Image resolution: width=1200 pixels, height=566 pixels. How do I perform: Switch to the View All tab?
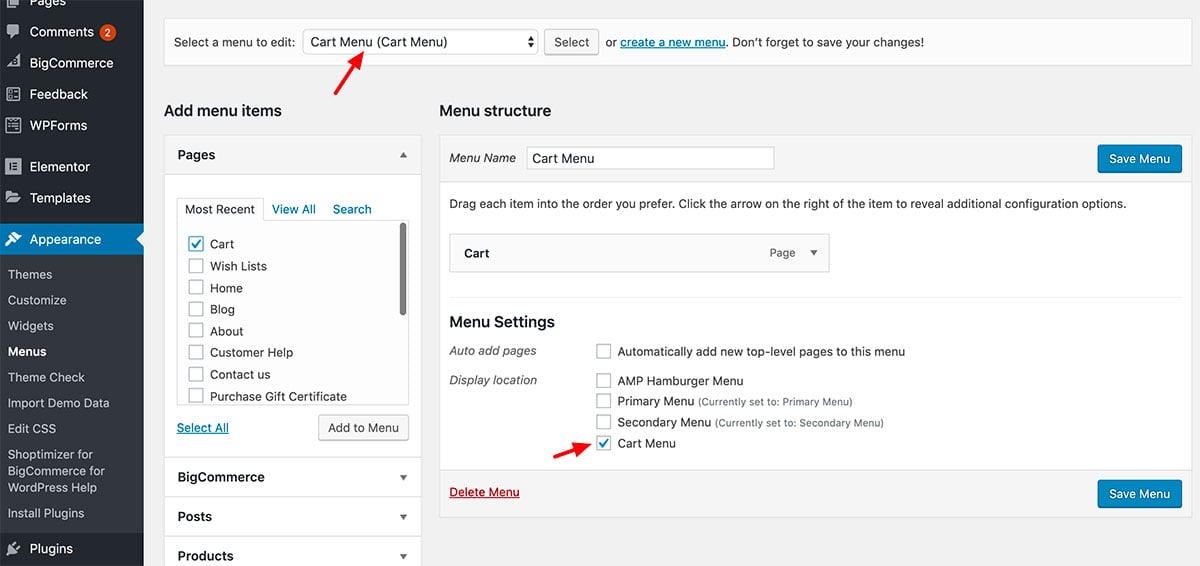point(293,209)
